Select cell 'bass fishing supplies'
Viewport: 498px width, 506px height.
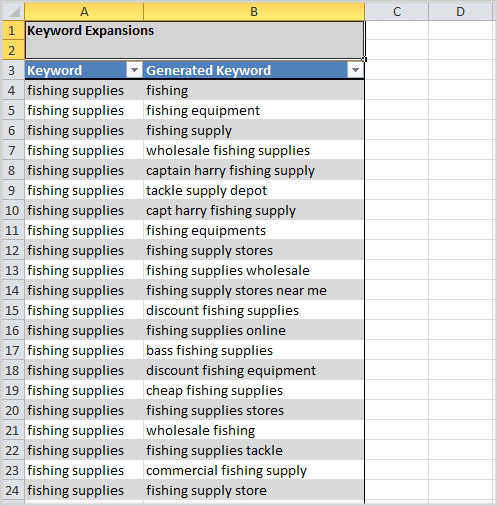tap(254, 350)
